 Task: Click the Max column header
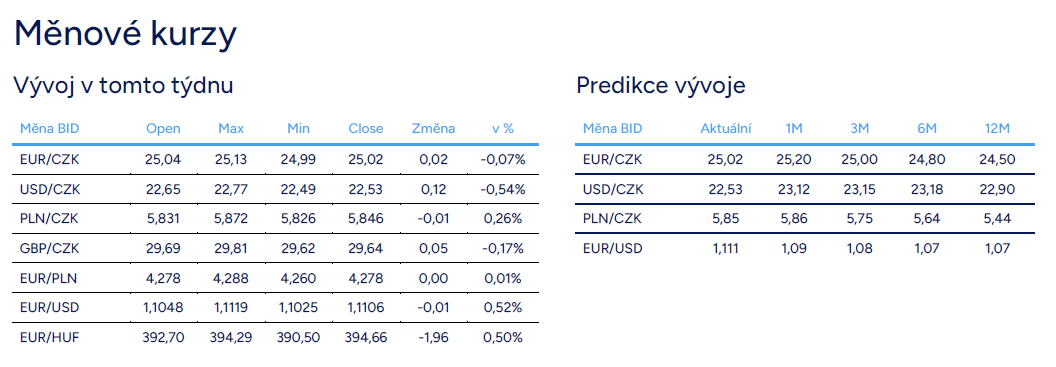point(231,129)
